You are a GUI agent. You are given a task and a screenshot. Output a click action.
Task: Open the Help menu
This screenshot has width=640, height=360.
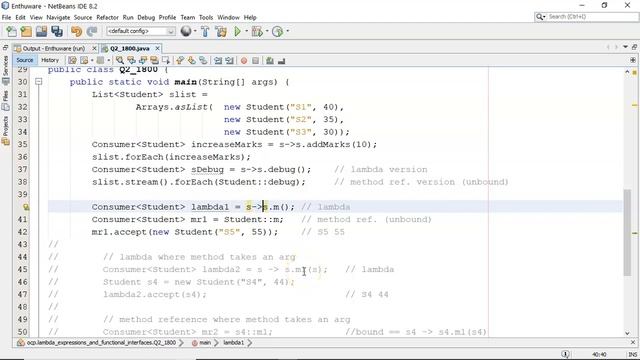[250, 18]
